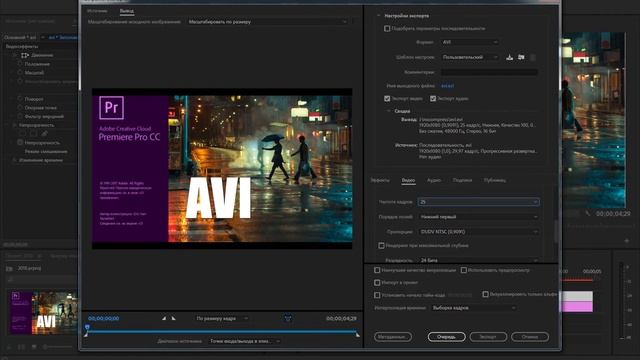Open the Эффекты settings tab
This screenshot has width=640, height=360.
[x=380, y=180]
